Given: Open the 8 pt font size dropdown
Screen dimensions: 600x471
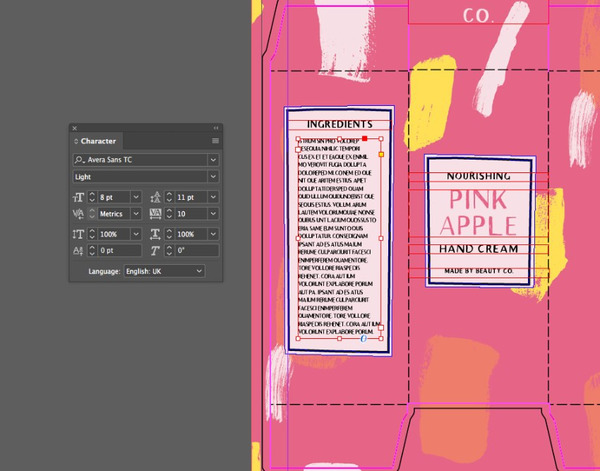Looking at the screenshot, I should tap(136, 197).
